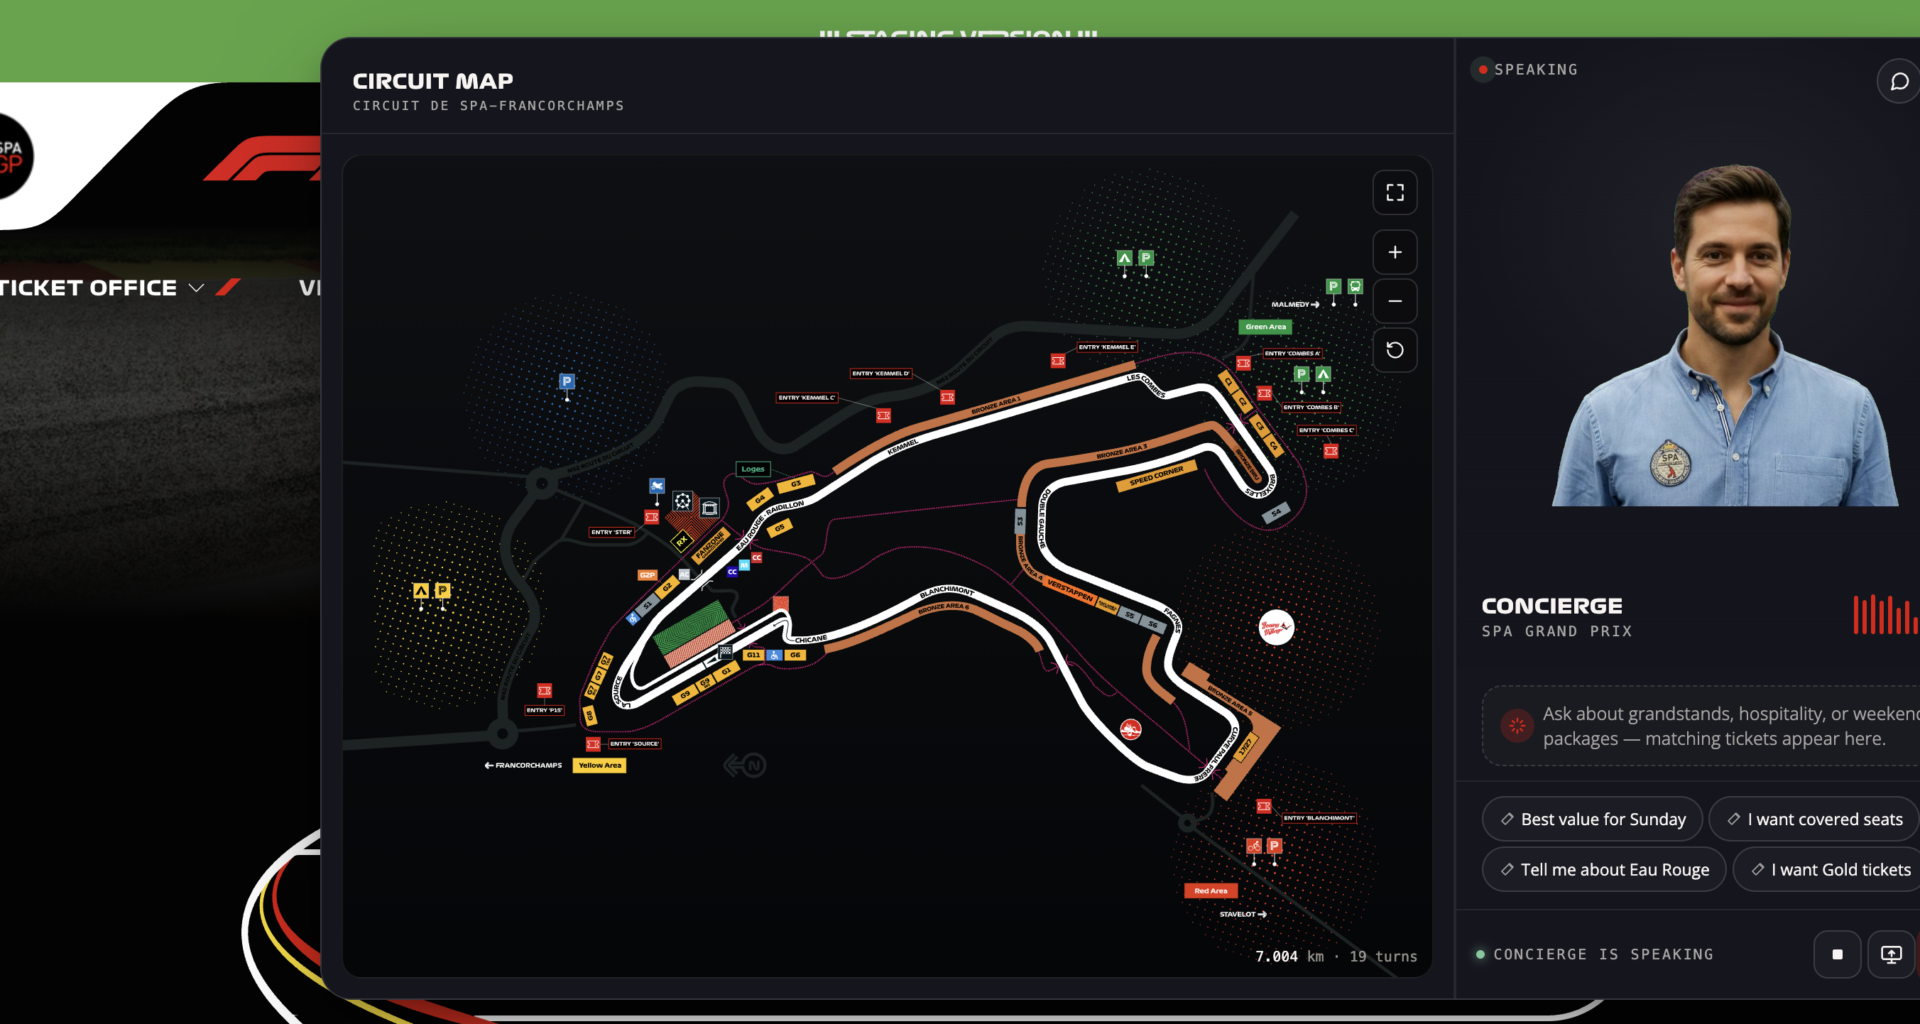Click the red round icon inside the Curve Paul Frère loop
Viewport: 1920px width, 1024px height.
click(x=1131, y=729)
